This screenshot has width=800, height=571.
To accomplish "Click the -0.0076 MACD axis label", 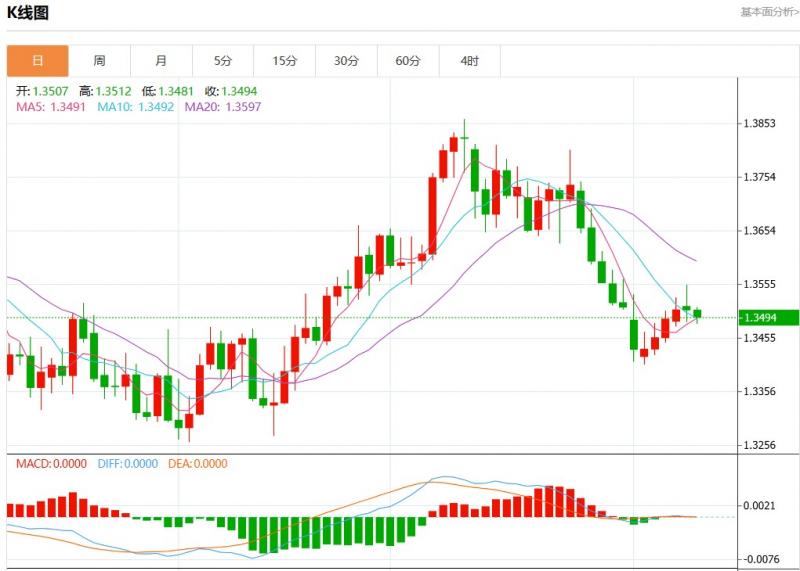I will tap(761, 559).
